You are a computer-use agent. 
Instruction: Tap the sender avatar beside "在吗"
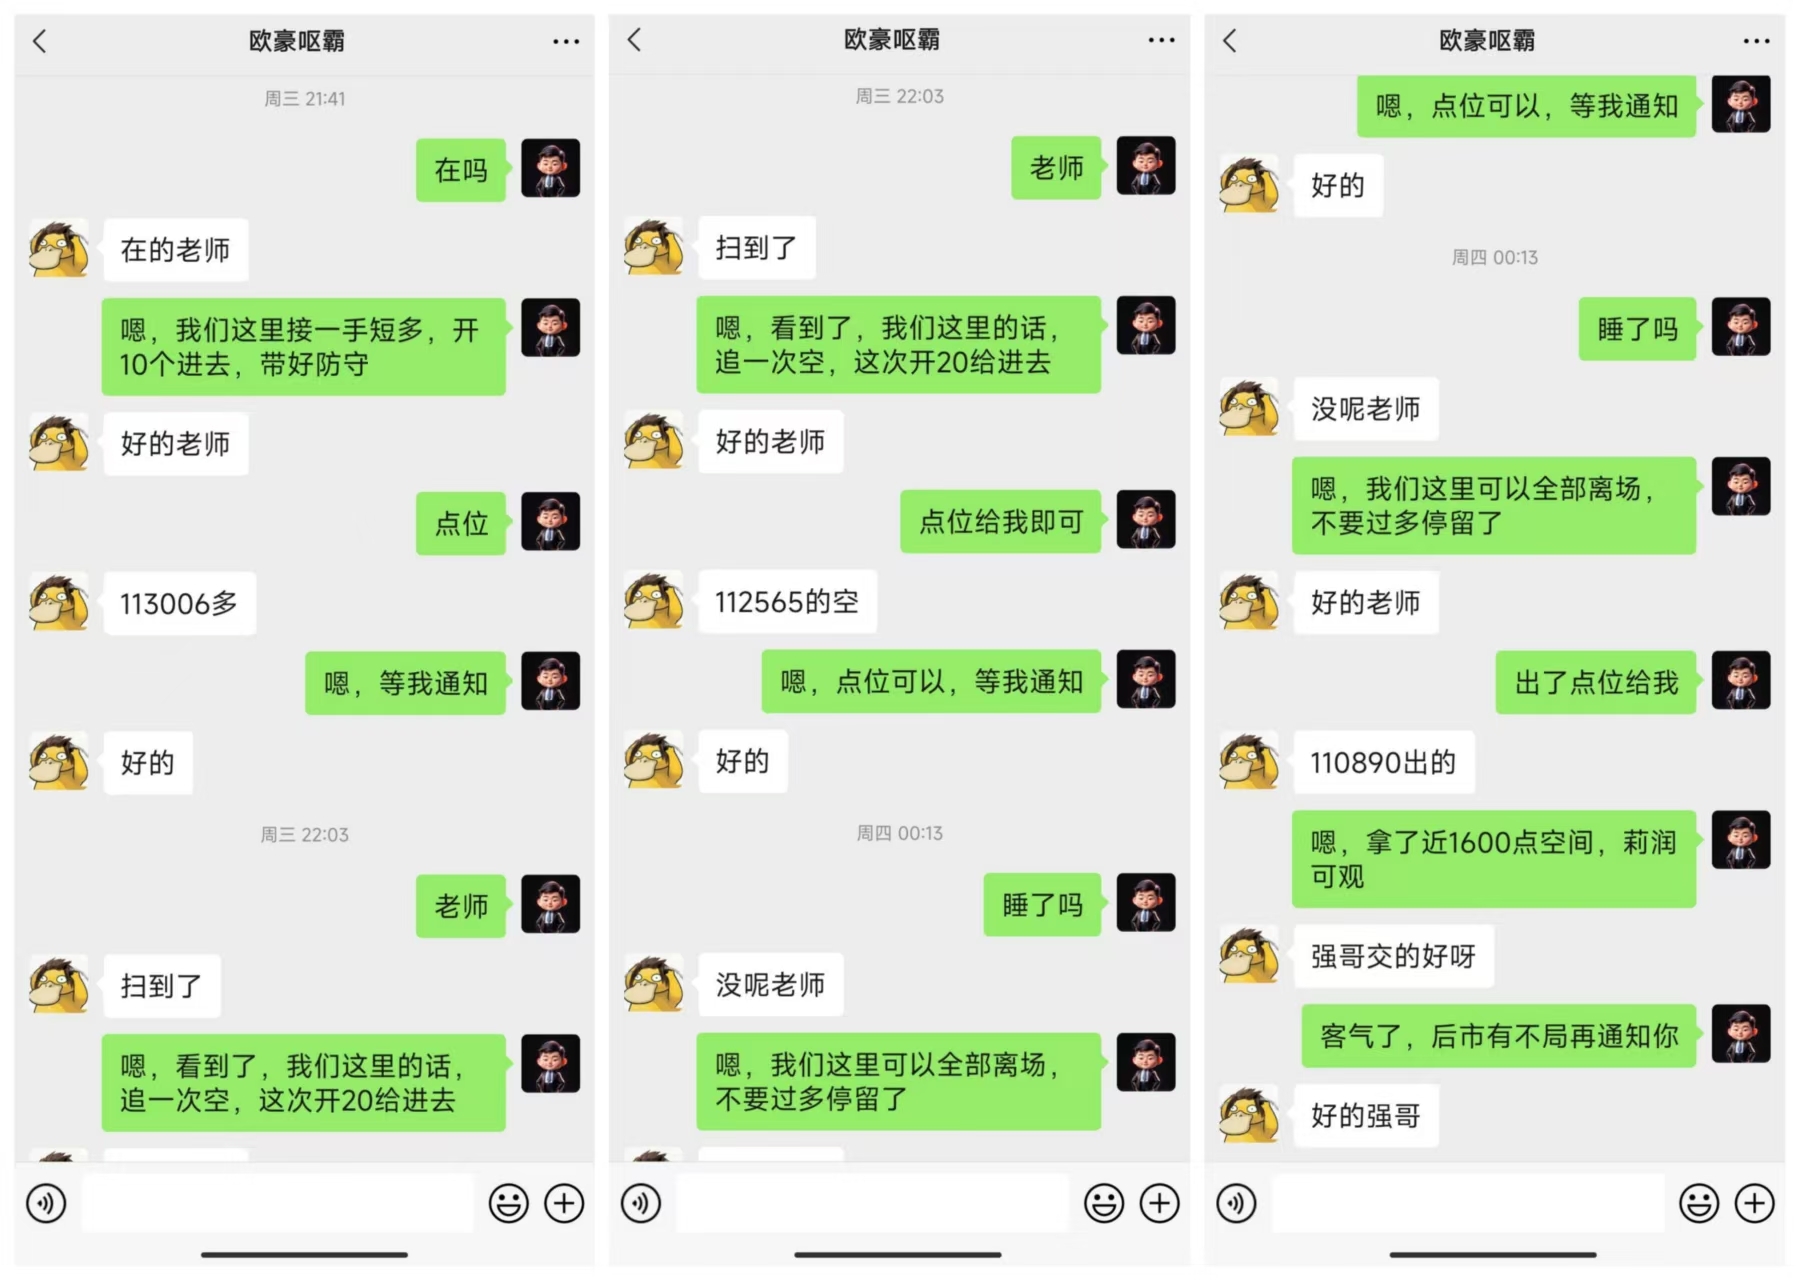[551, 168]
